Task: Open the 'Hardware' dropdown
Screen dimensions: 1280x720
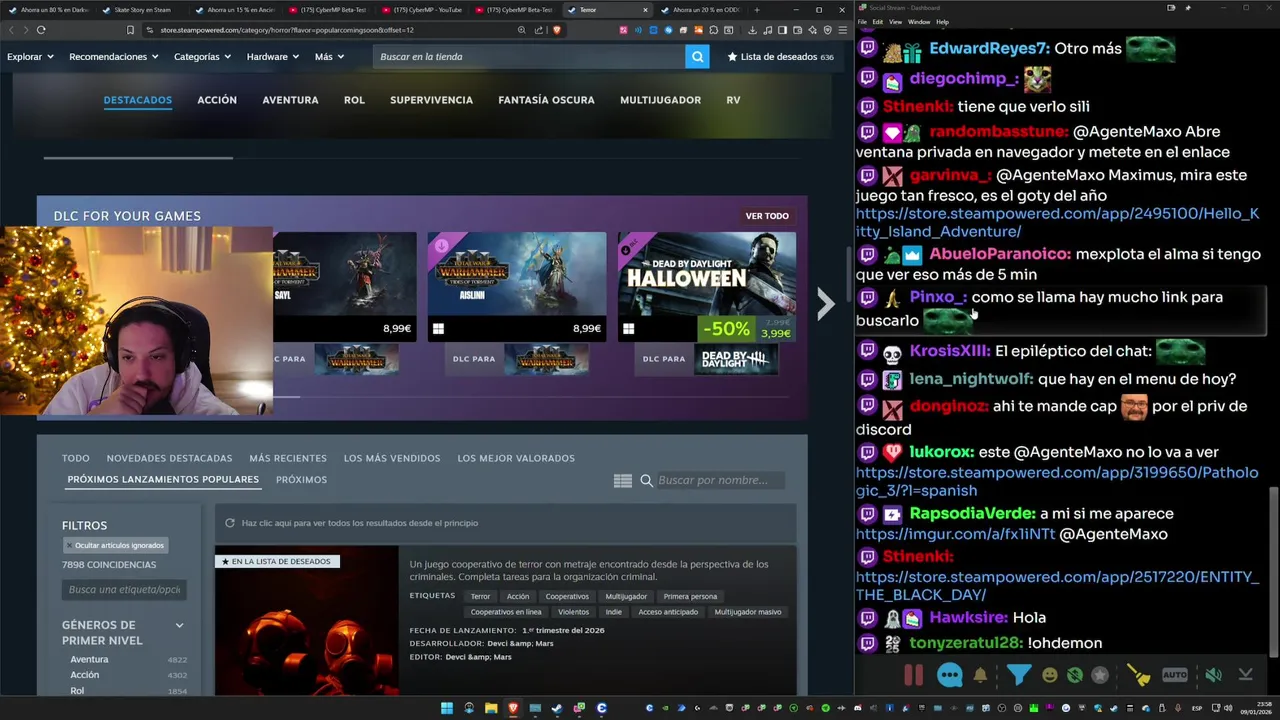Action: [273, 57]
